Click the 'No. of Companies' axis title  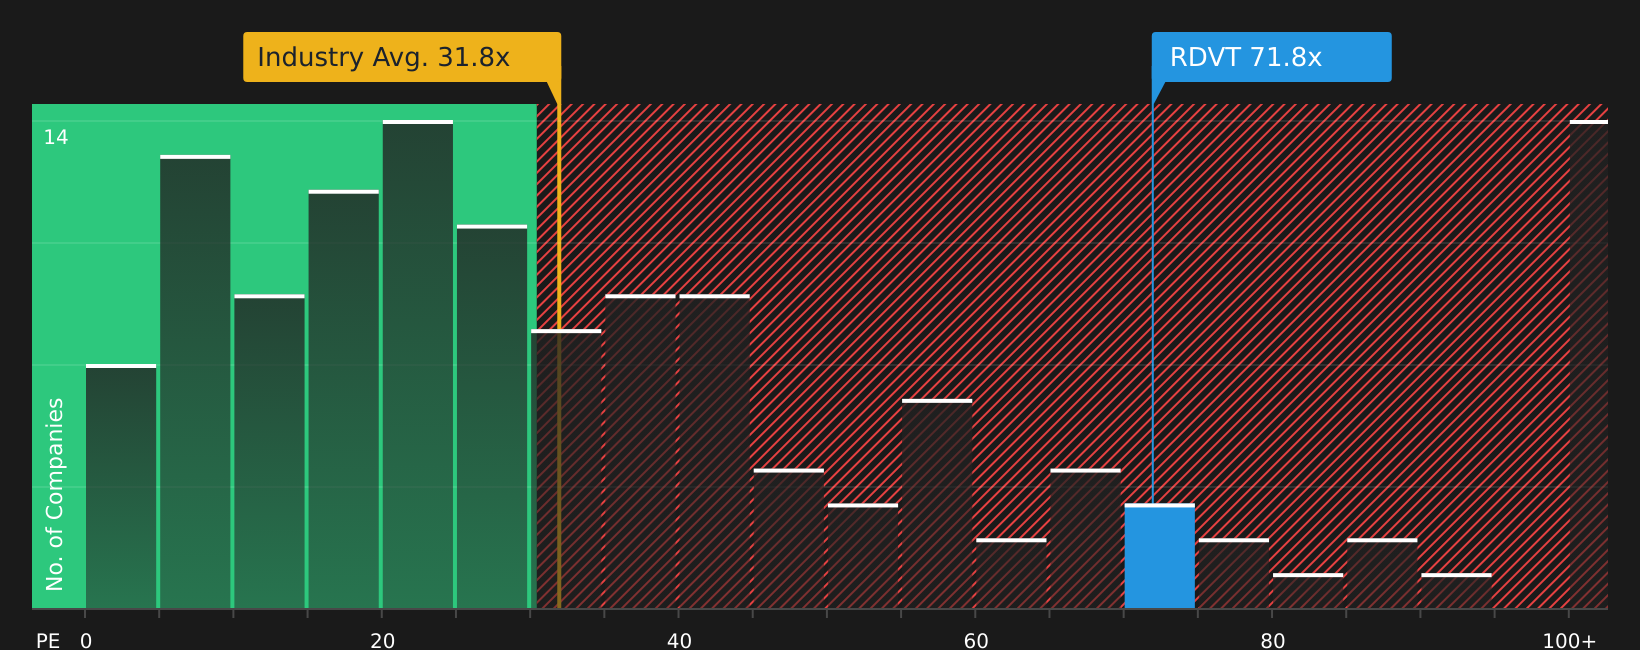click(x=55, y=494)
